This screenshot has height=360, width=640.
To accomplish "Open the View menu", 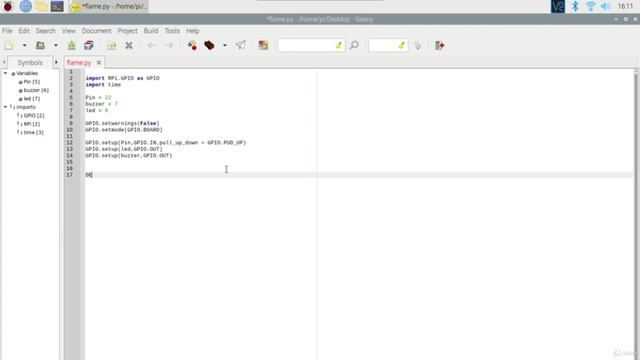I will (69, 31).
